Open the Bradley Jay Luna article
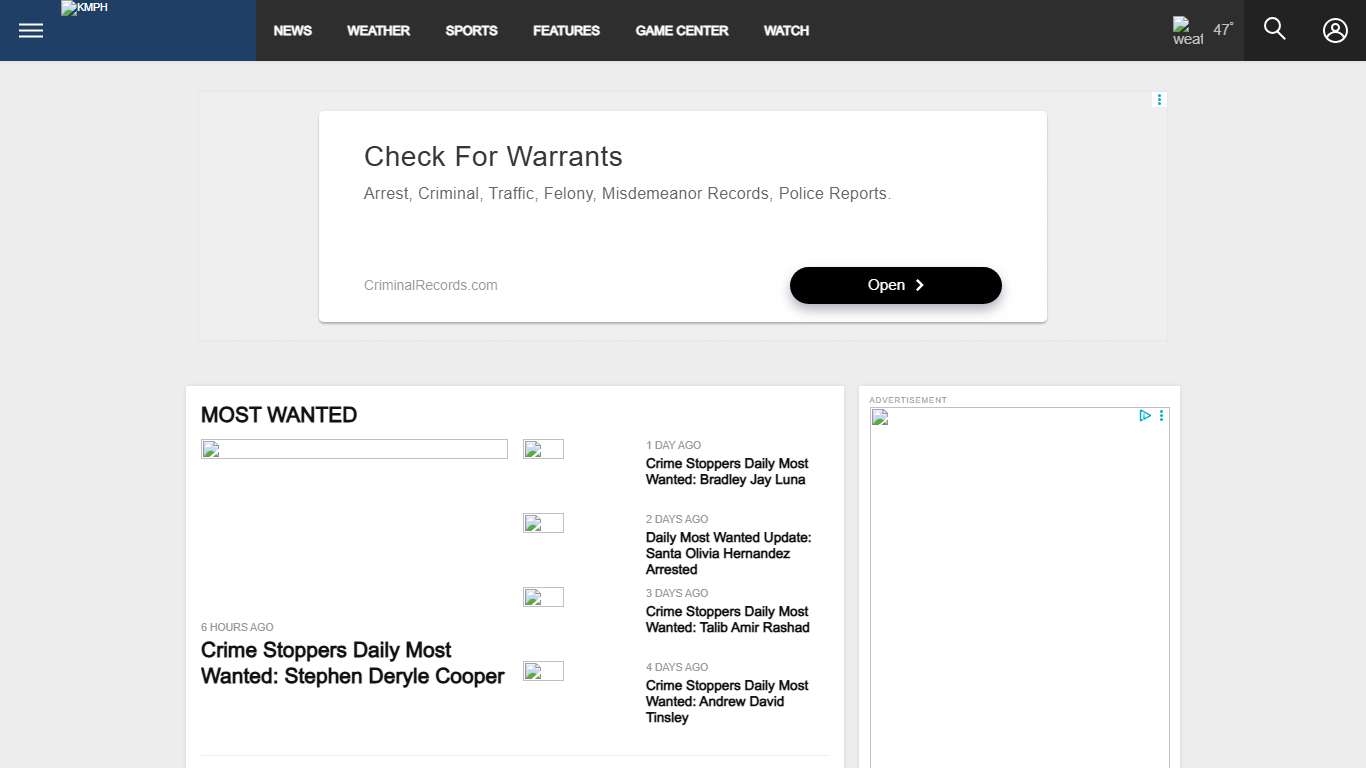This screenshot has height=768, width=1366. click(727, 471)
